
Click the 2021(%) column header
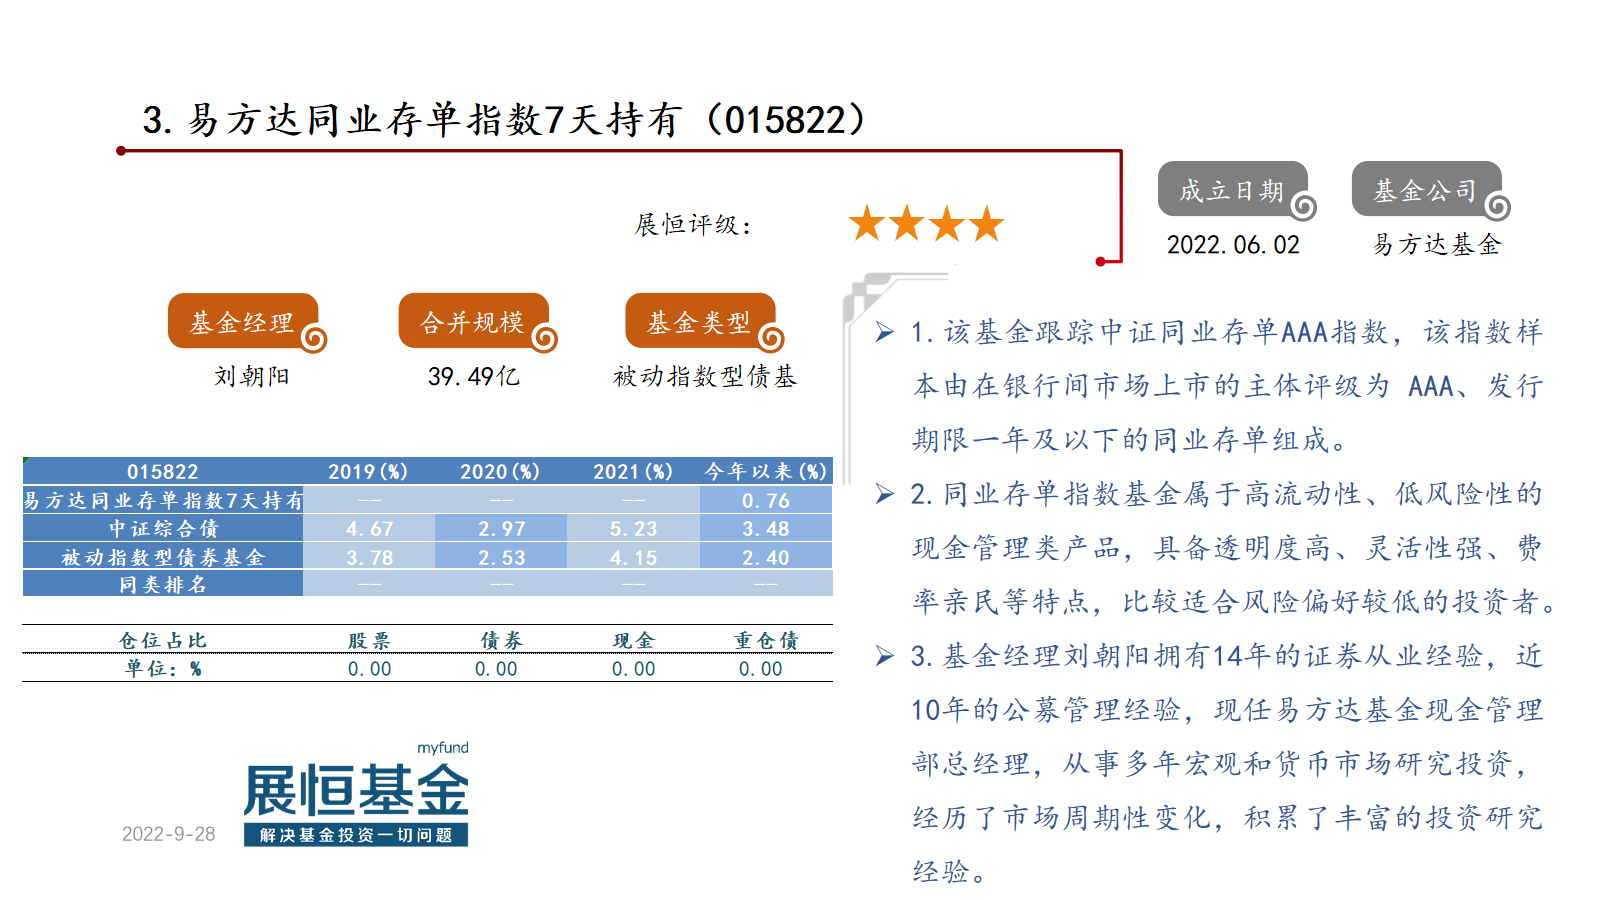point(633,471)
